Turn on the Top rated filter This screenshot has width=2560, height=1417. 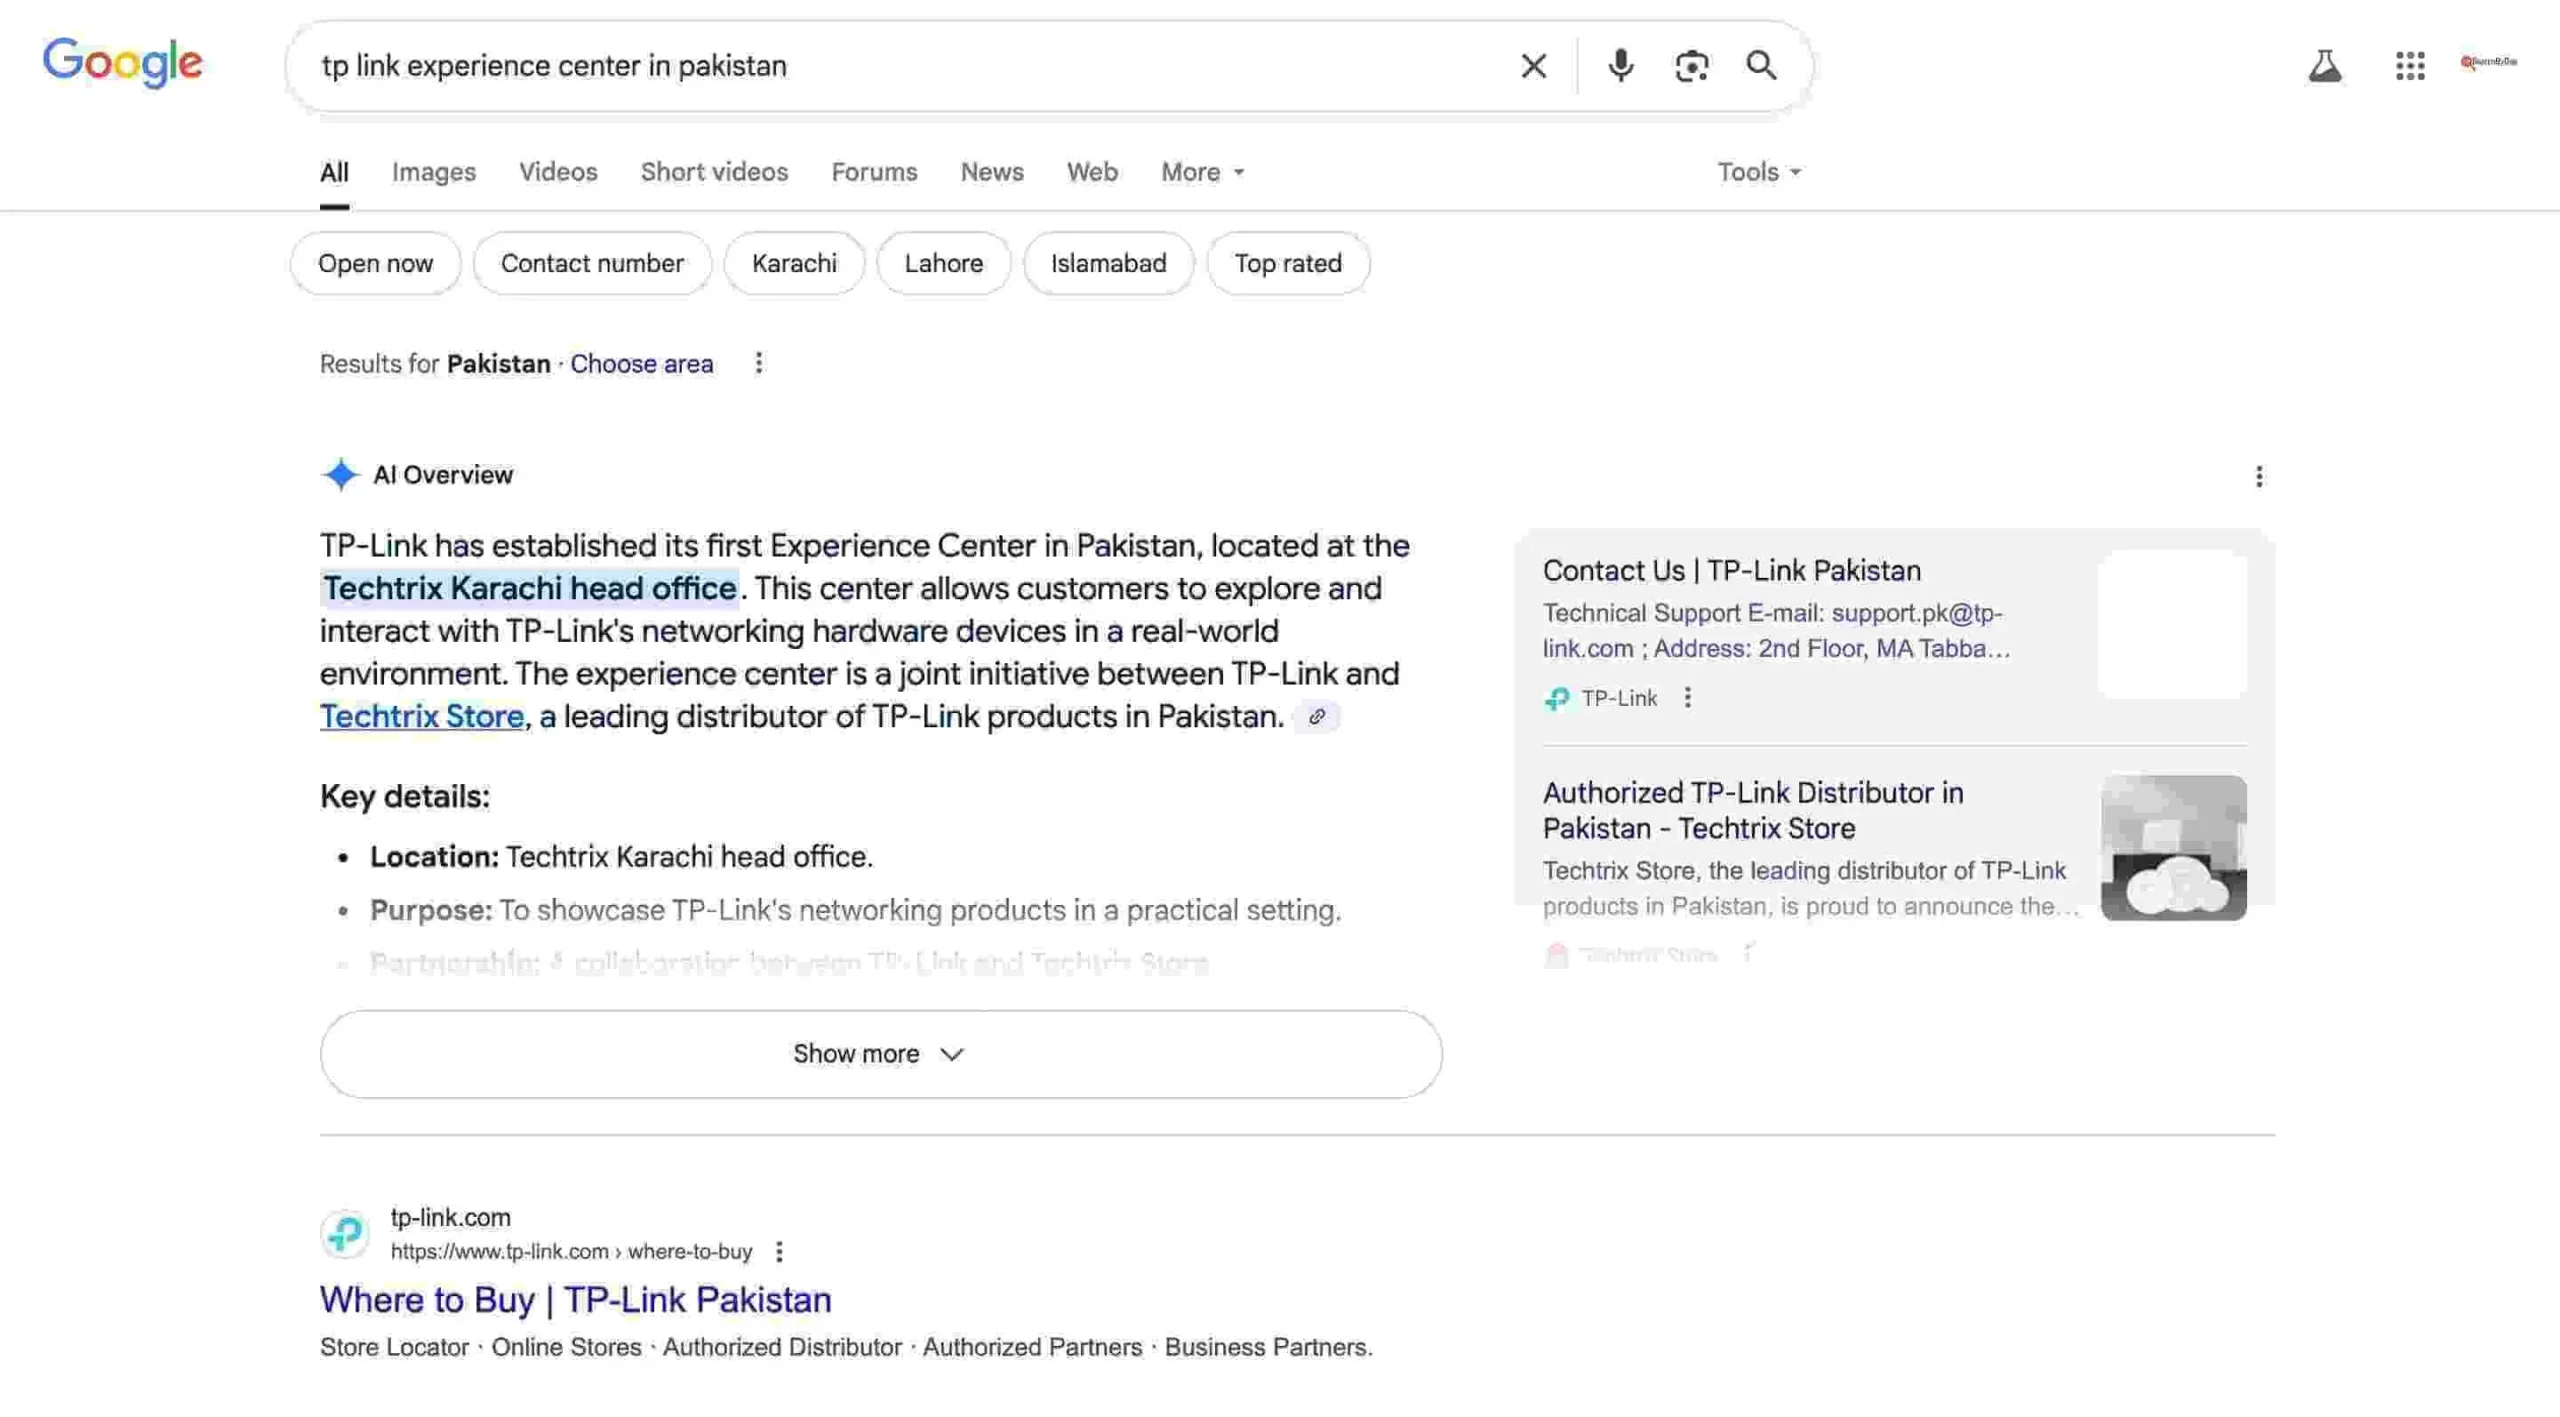pyautogui.click(x=1288, y=263)
